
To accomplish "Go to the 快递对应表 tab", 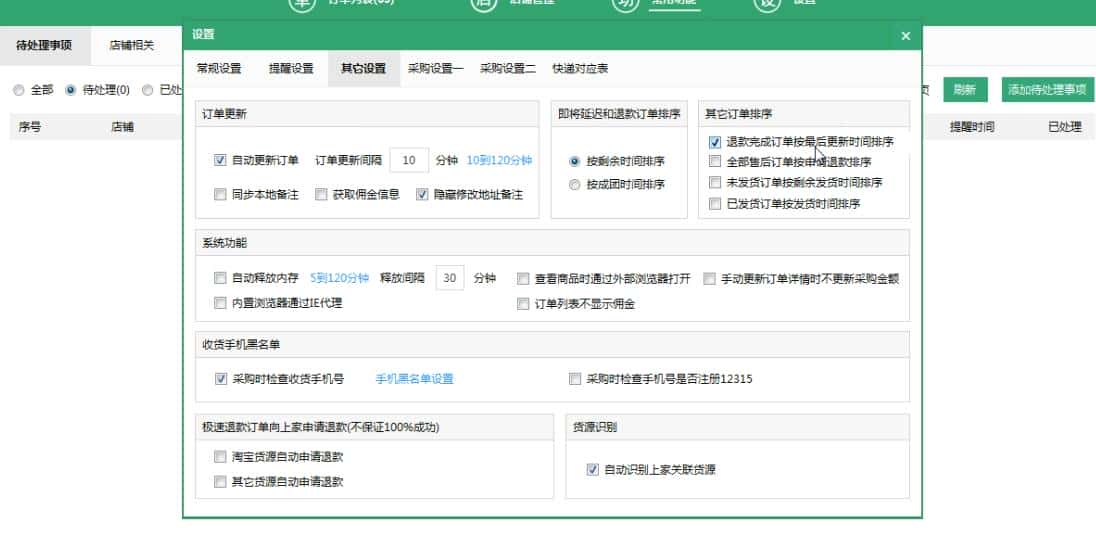I will point(580,69).
